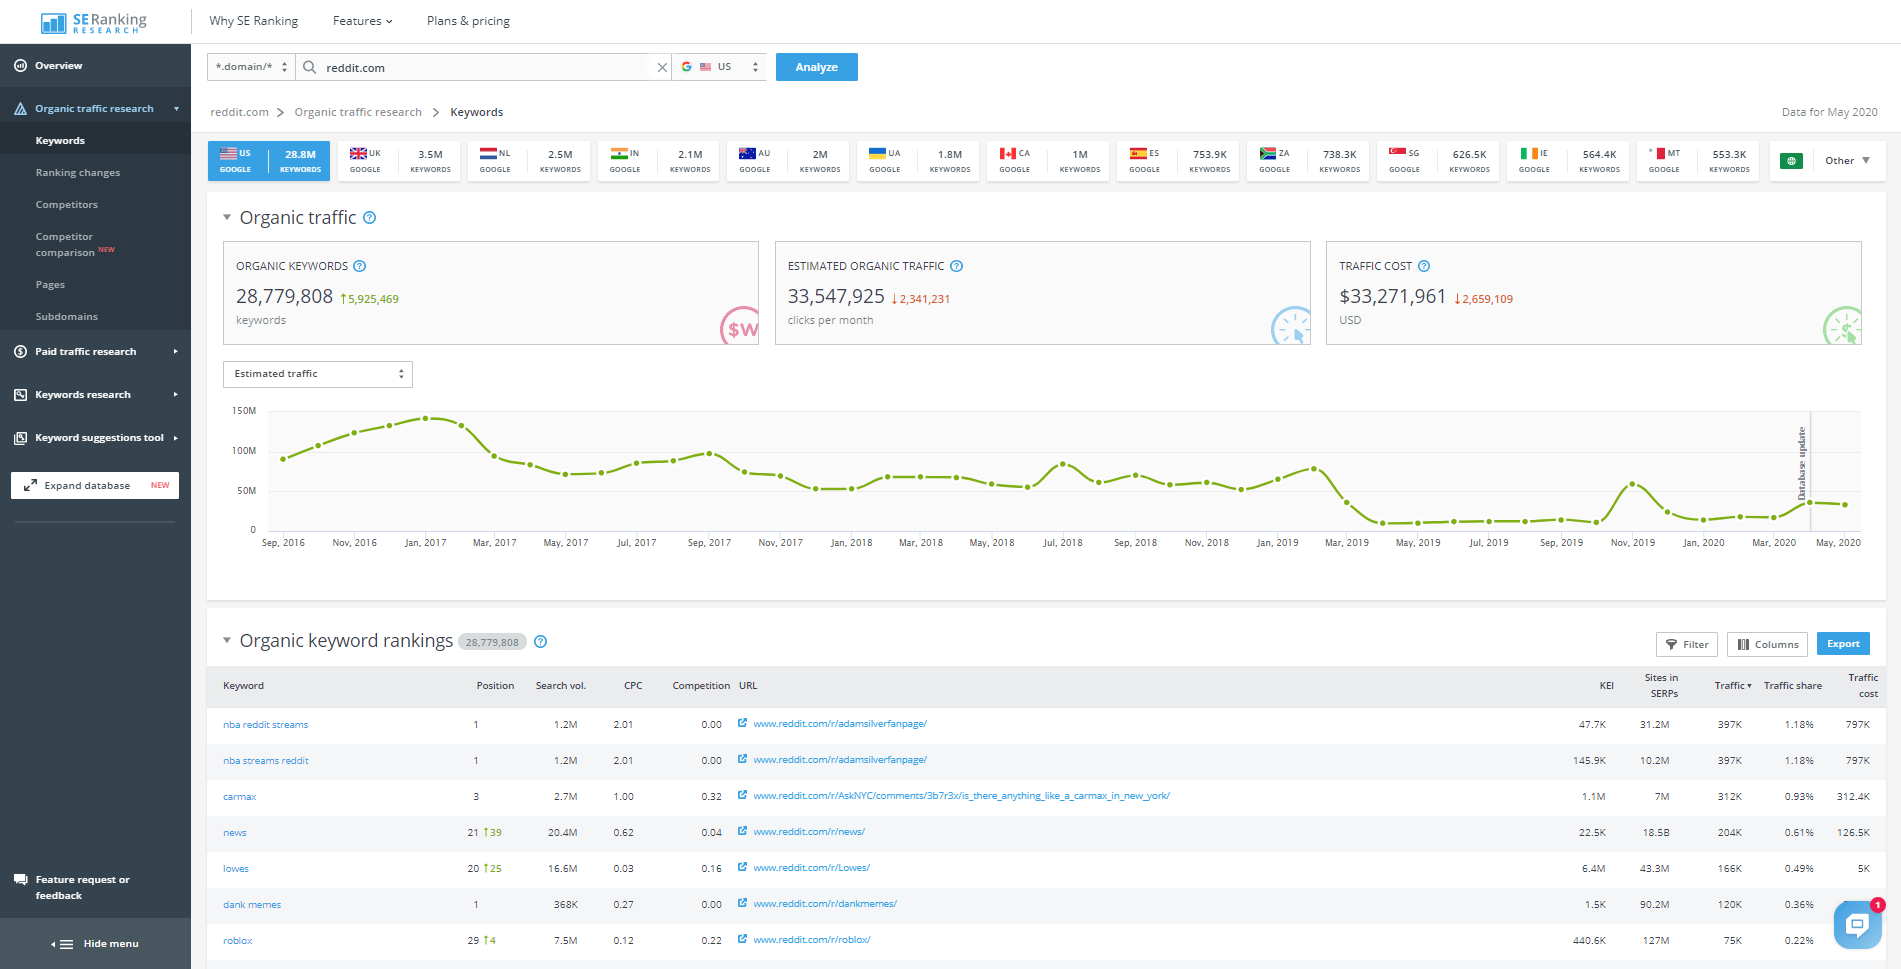Viewport: 1901px width, 969px height.
Task: Open external link icon for lowes row
Action: pyautogui.click(x=743, y=867)
